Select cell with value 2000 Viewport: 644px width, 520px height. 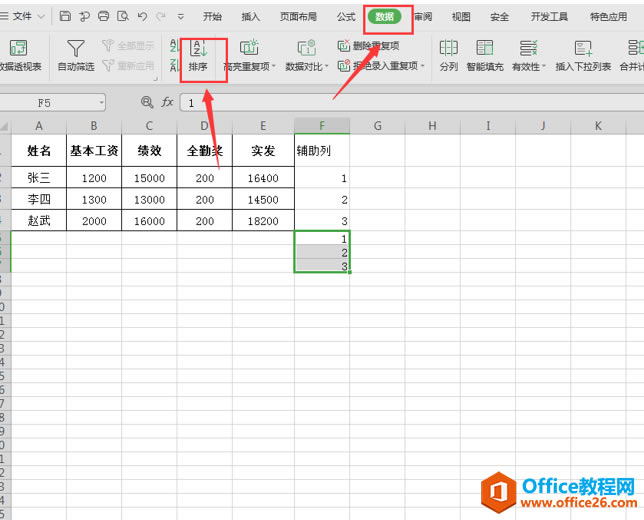tap(94, 221)
